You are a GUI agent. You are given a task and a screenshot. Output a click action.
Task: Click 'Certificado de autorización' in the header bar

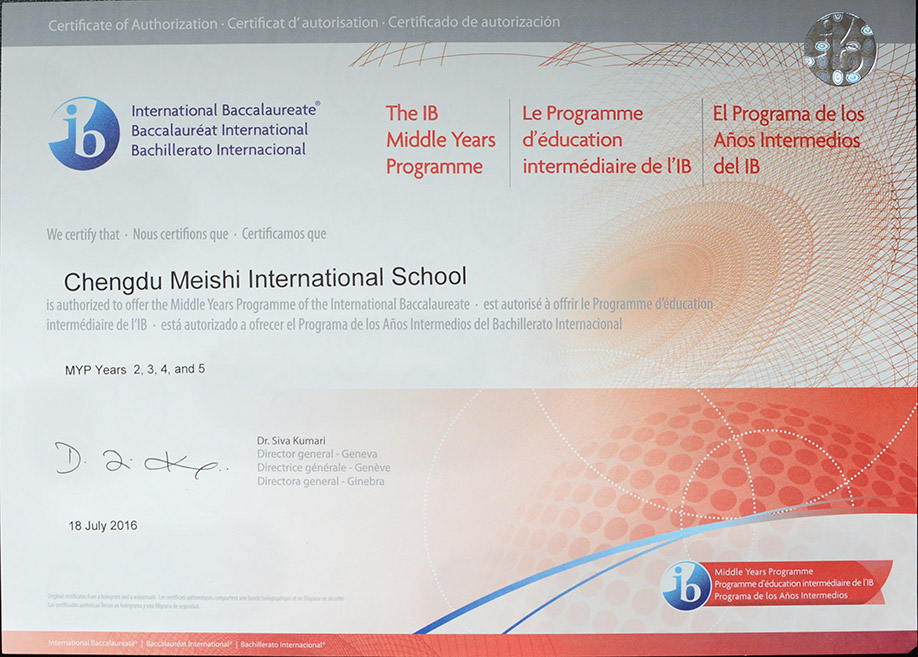pyautogui.click(x=474, y=22)
